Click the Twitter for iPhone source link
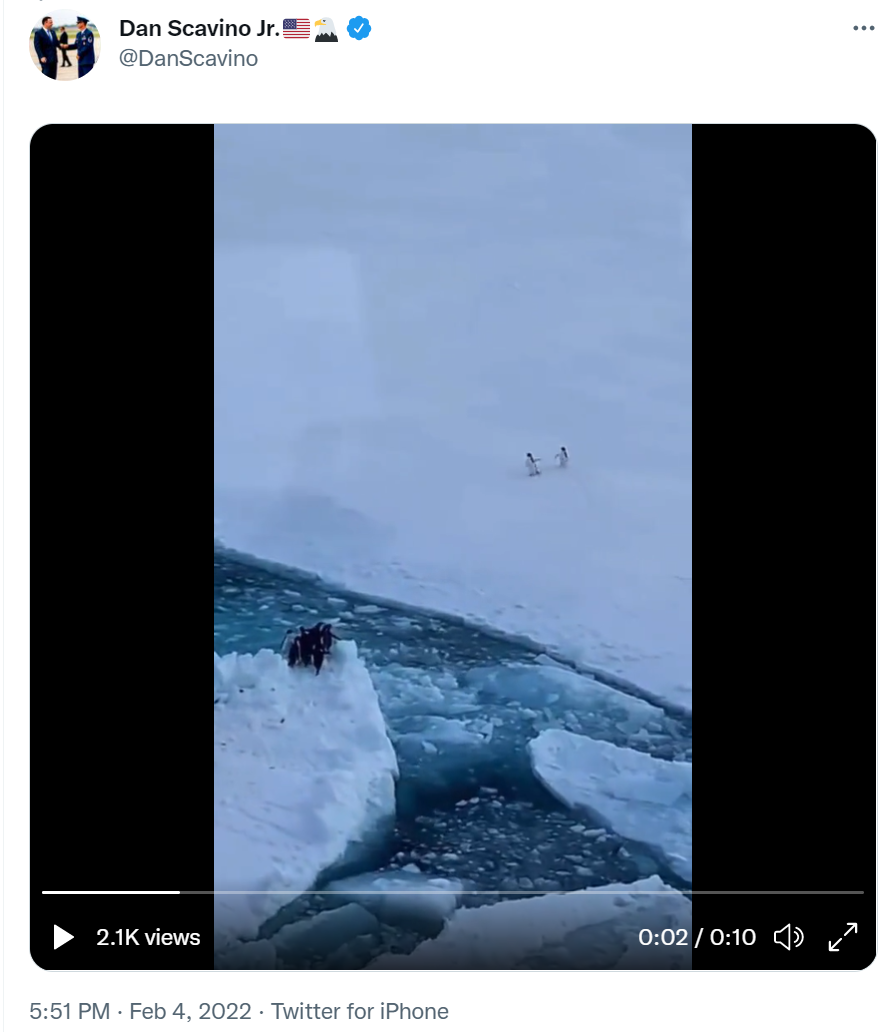The width and height of the screenshot is (894, 1032). pos(359,1011)
